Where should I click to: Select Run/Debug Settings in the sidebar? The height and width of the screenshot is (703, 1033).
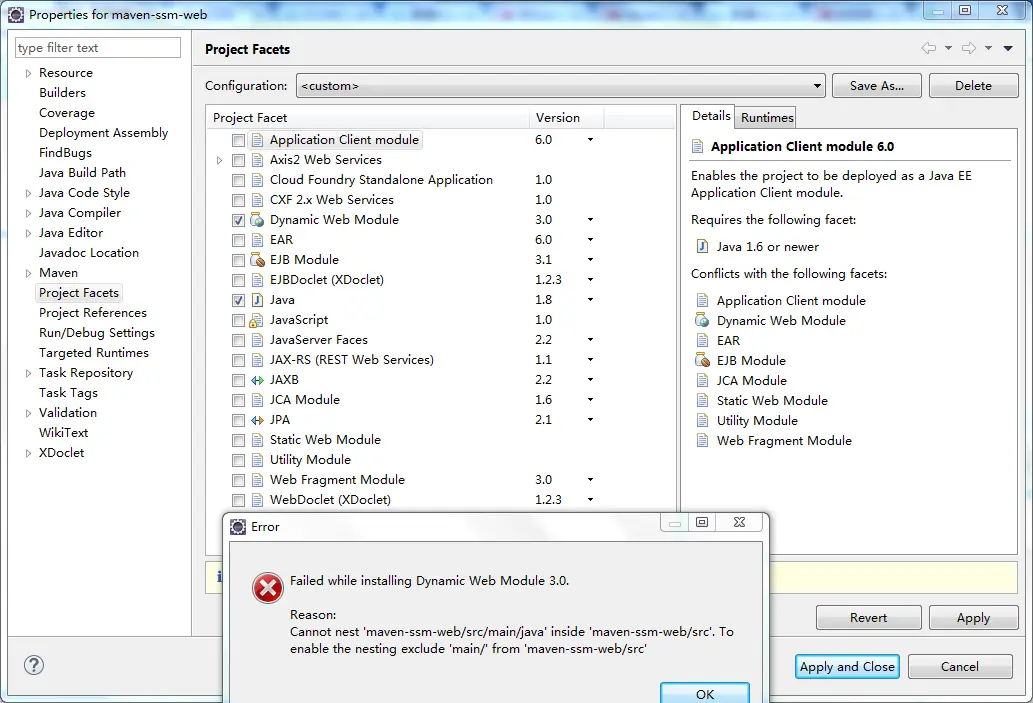(97, 333)
